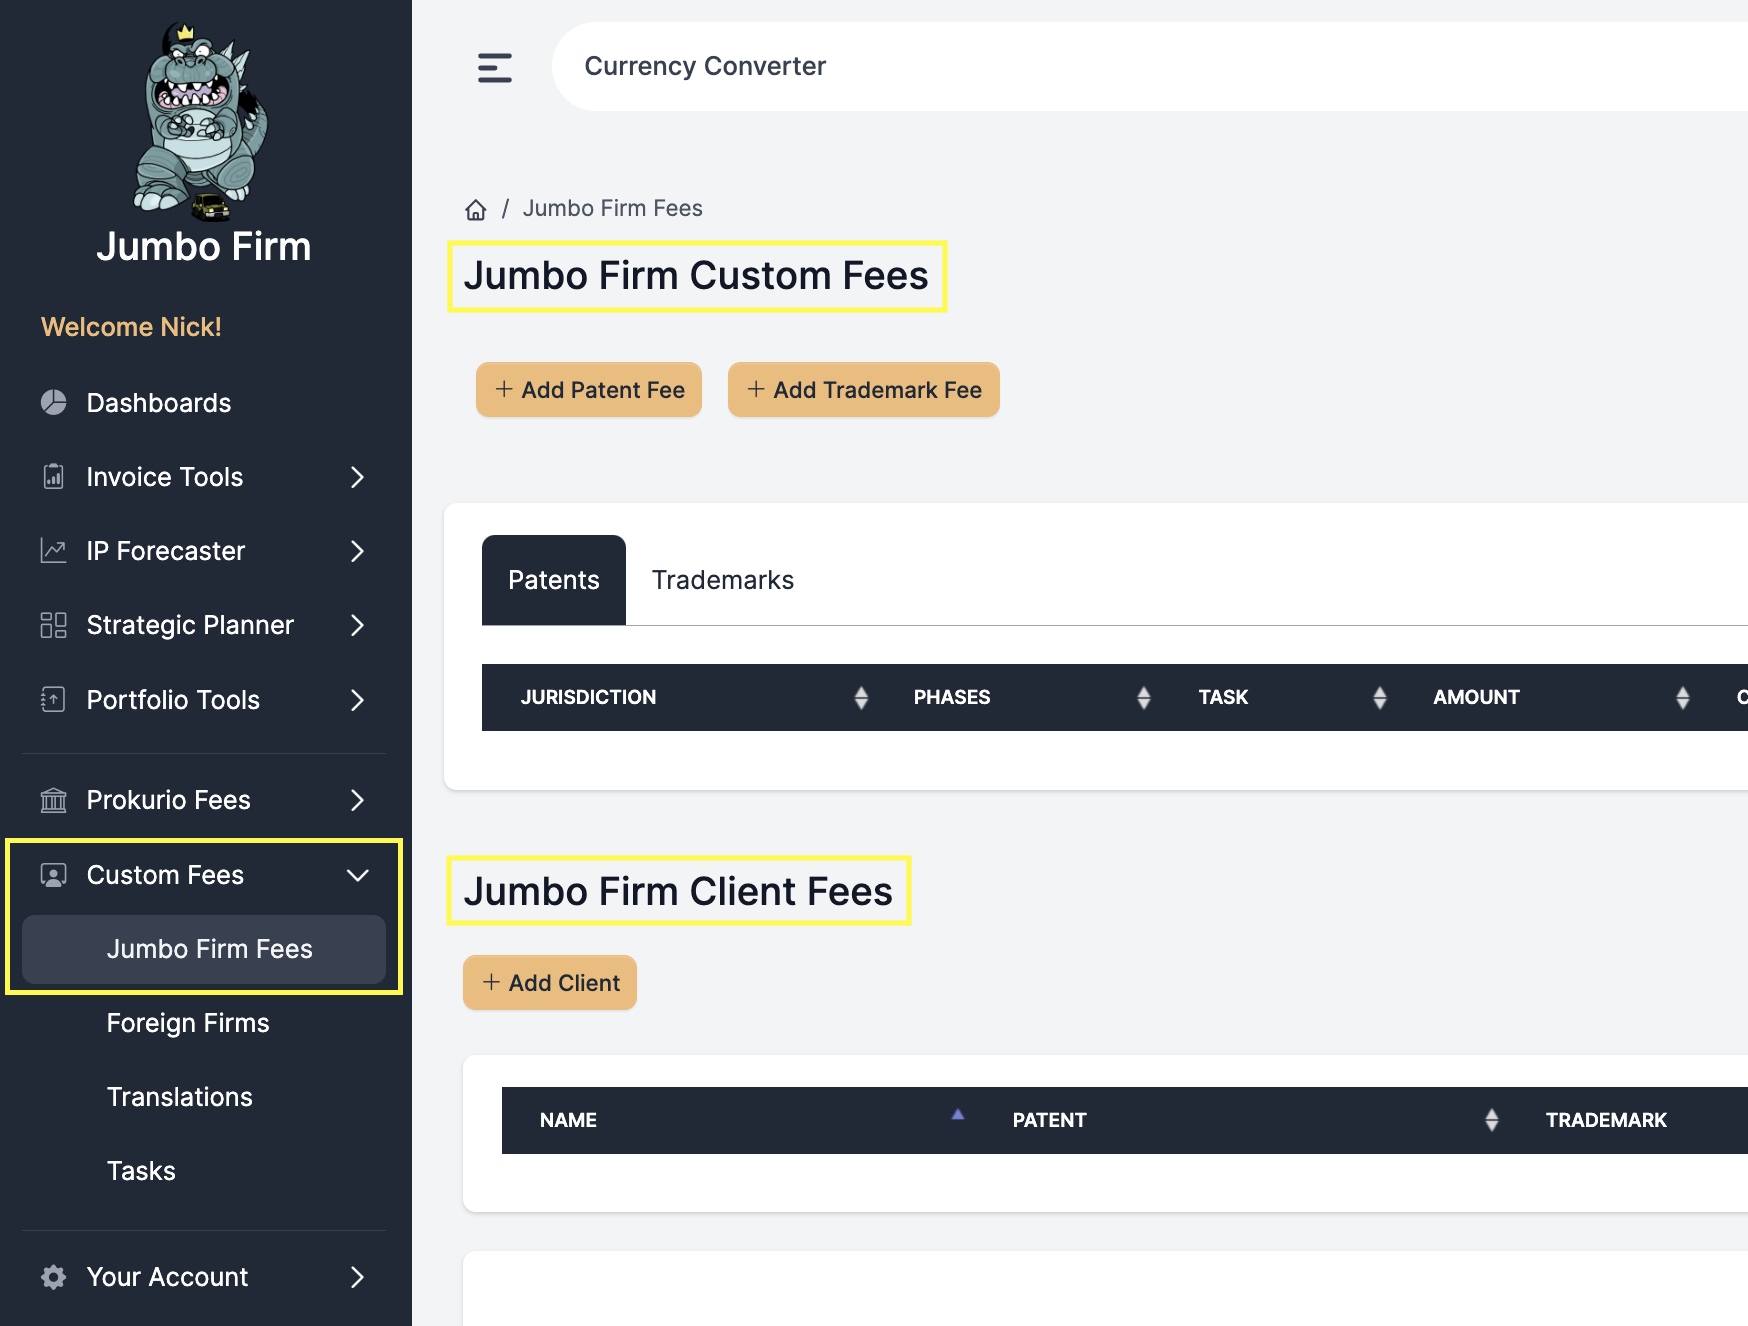Screen dimensions: 1748x1326
Task: Reverse the NAME column sort order
Action: tap(957, 1114)
